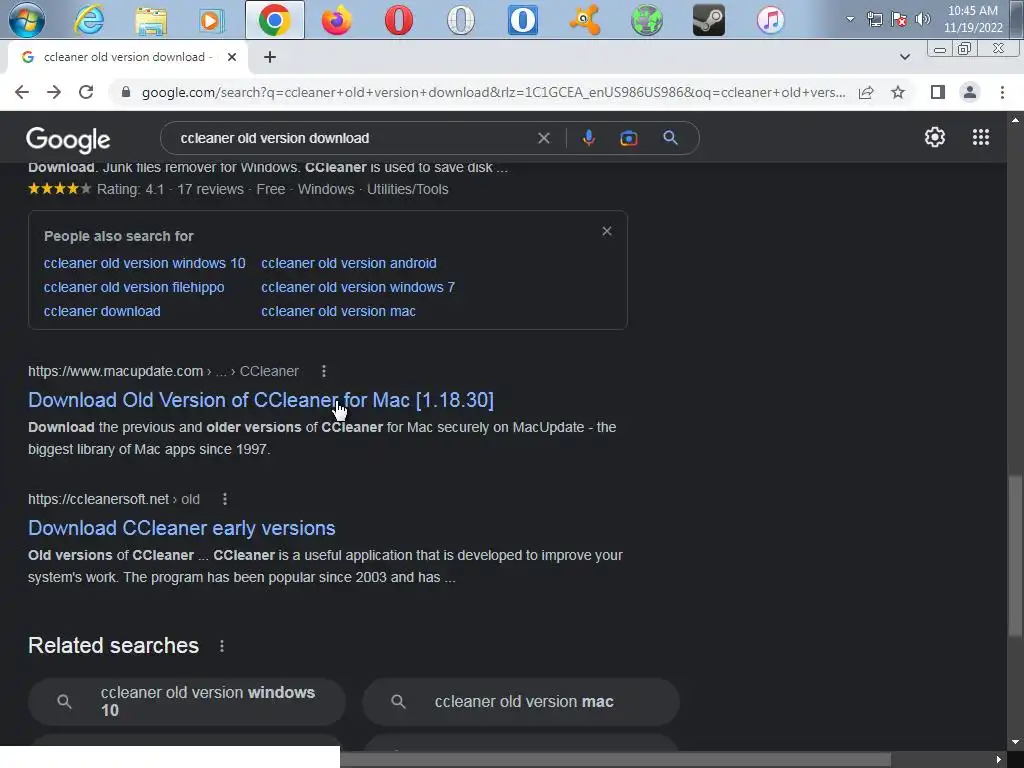
Task: Click the vertical page scrollbar thumb
Action: 1015,556
